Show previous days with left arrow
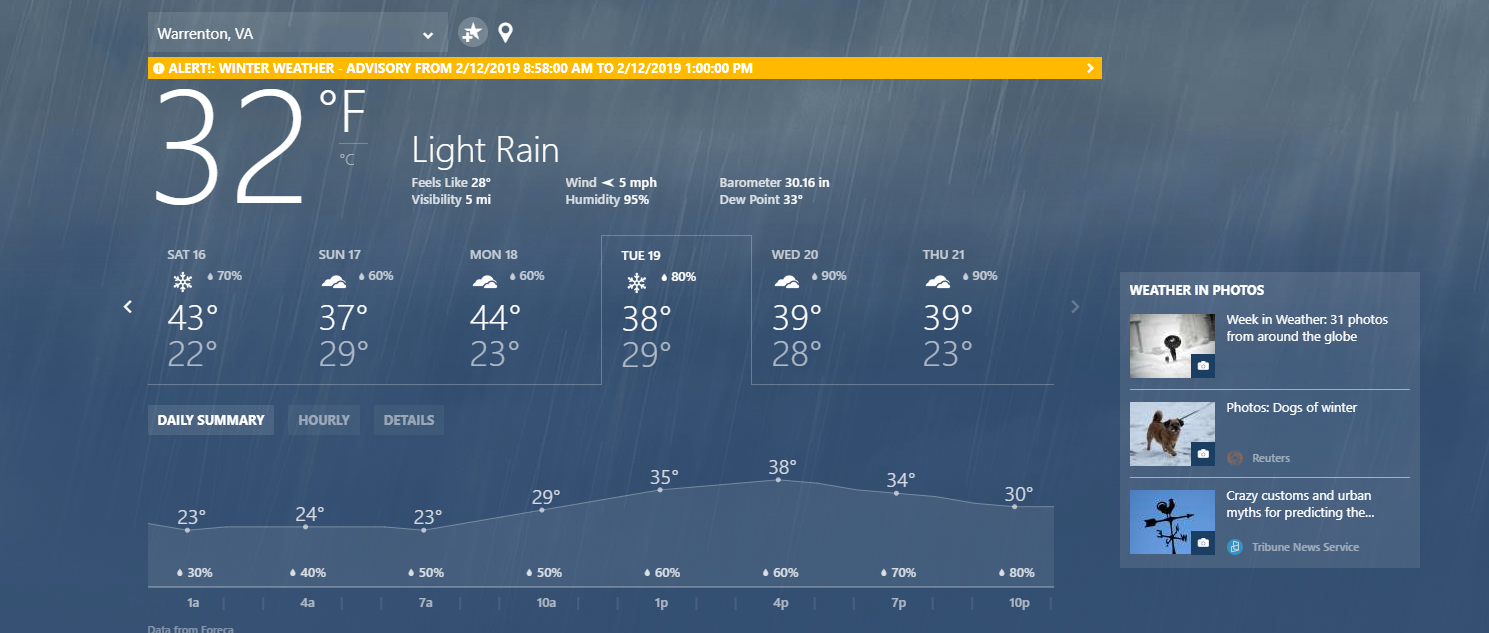This screenshot has width=1489, height=633. click(x=128, y=306)
